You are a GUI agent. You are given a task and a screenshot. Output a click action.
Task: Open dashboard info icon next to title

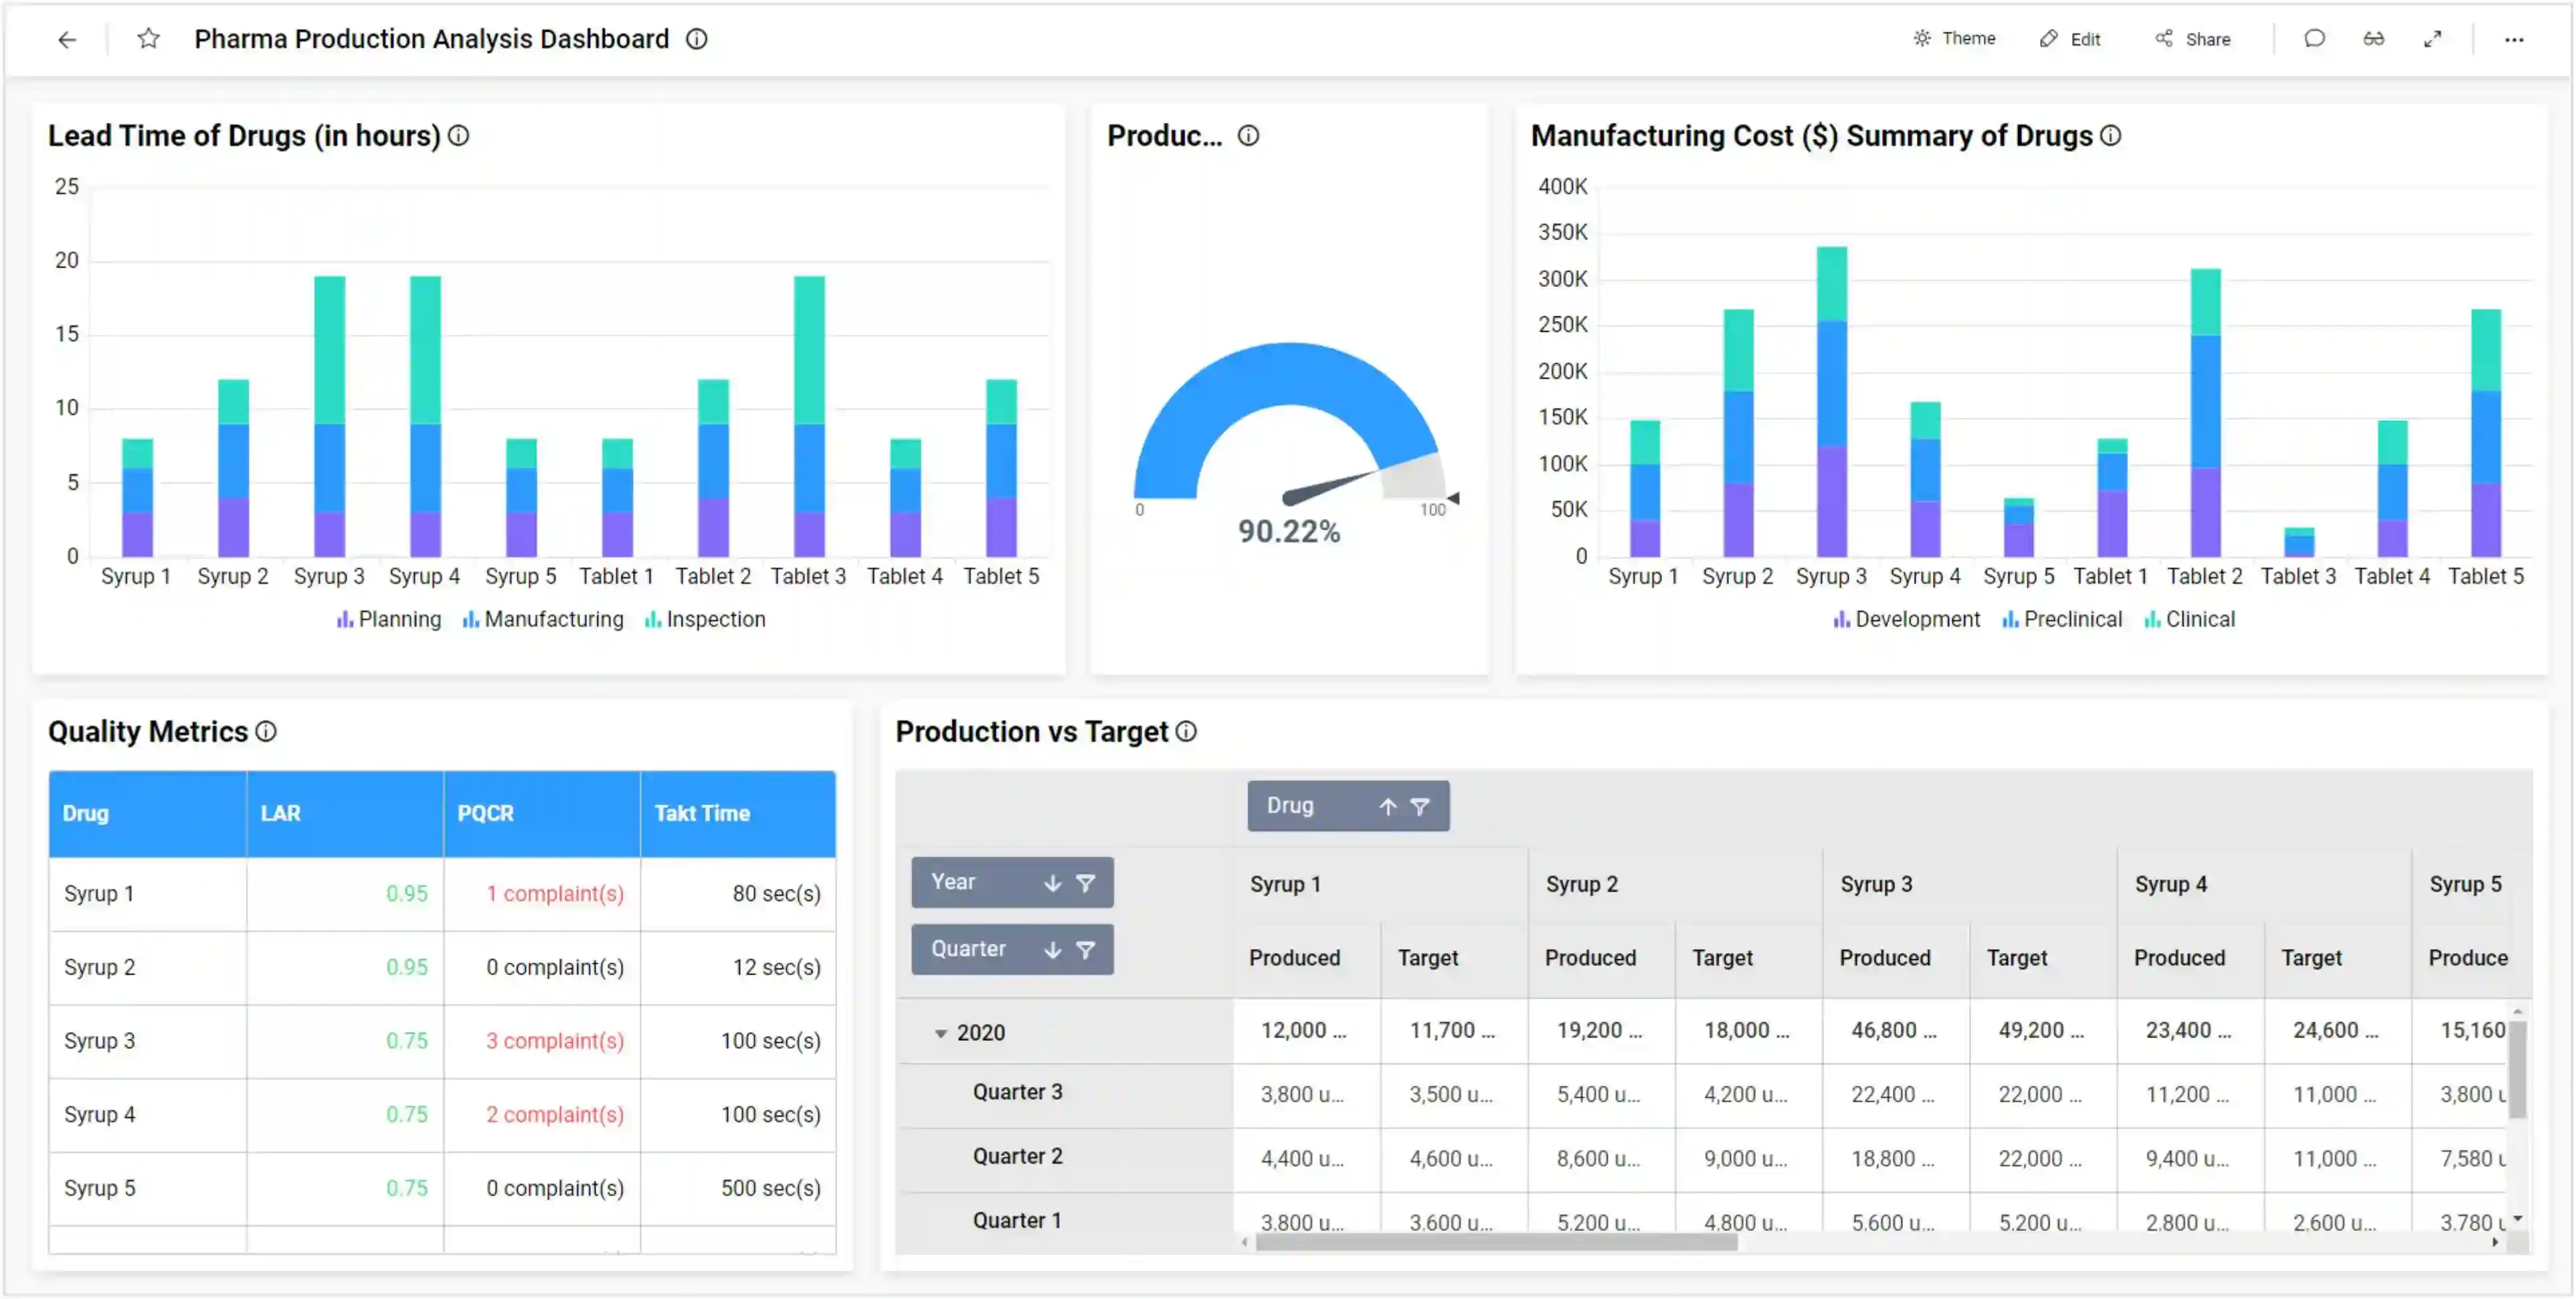[x=697, y=39]
